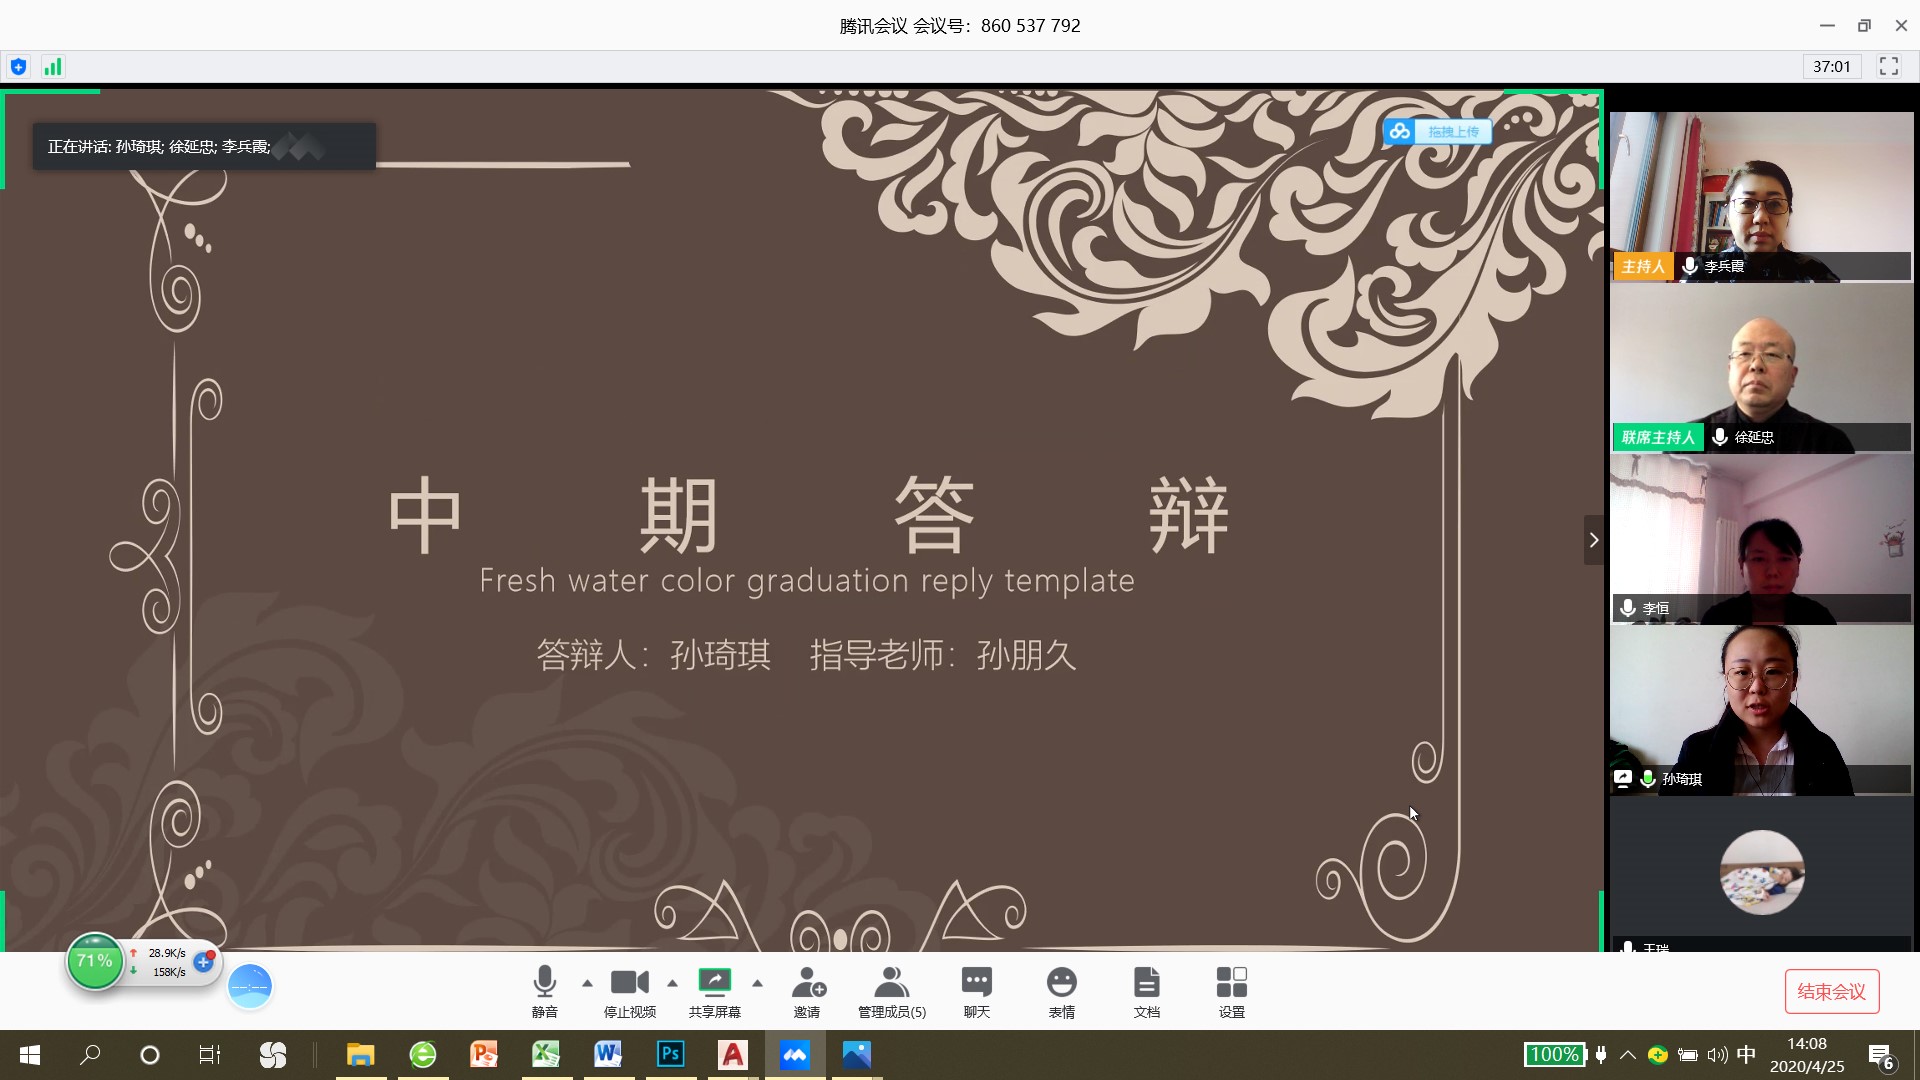Click the network signal bars icon

pyautogui.click(x=52, y=67)
